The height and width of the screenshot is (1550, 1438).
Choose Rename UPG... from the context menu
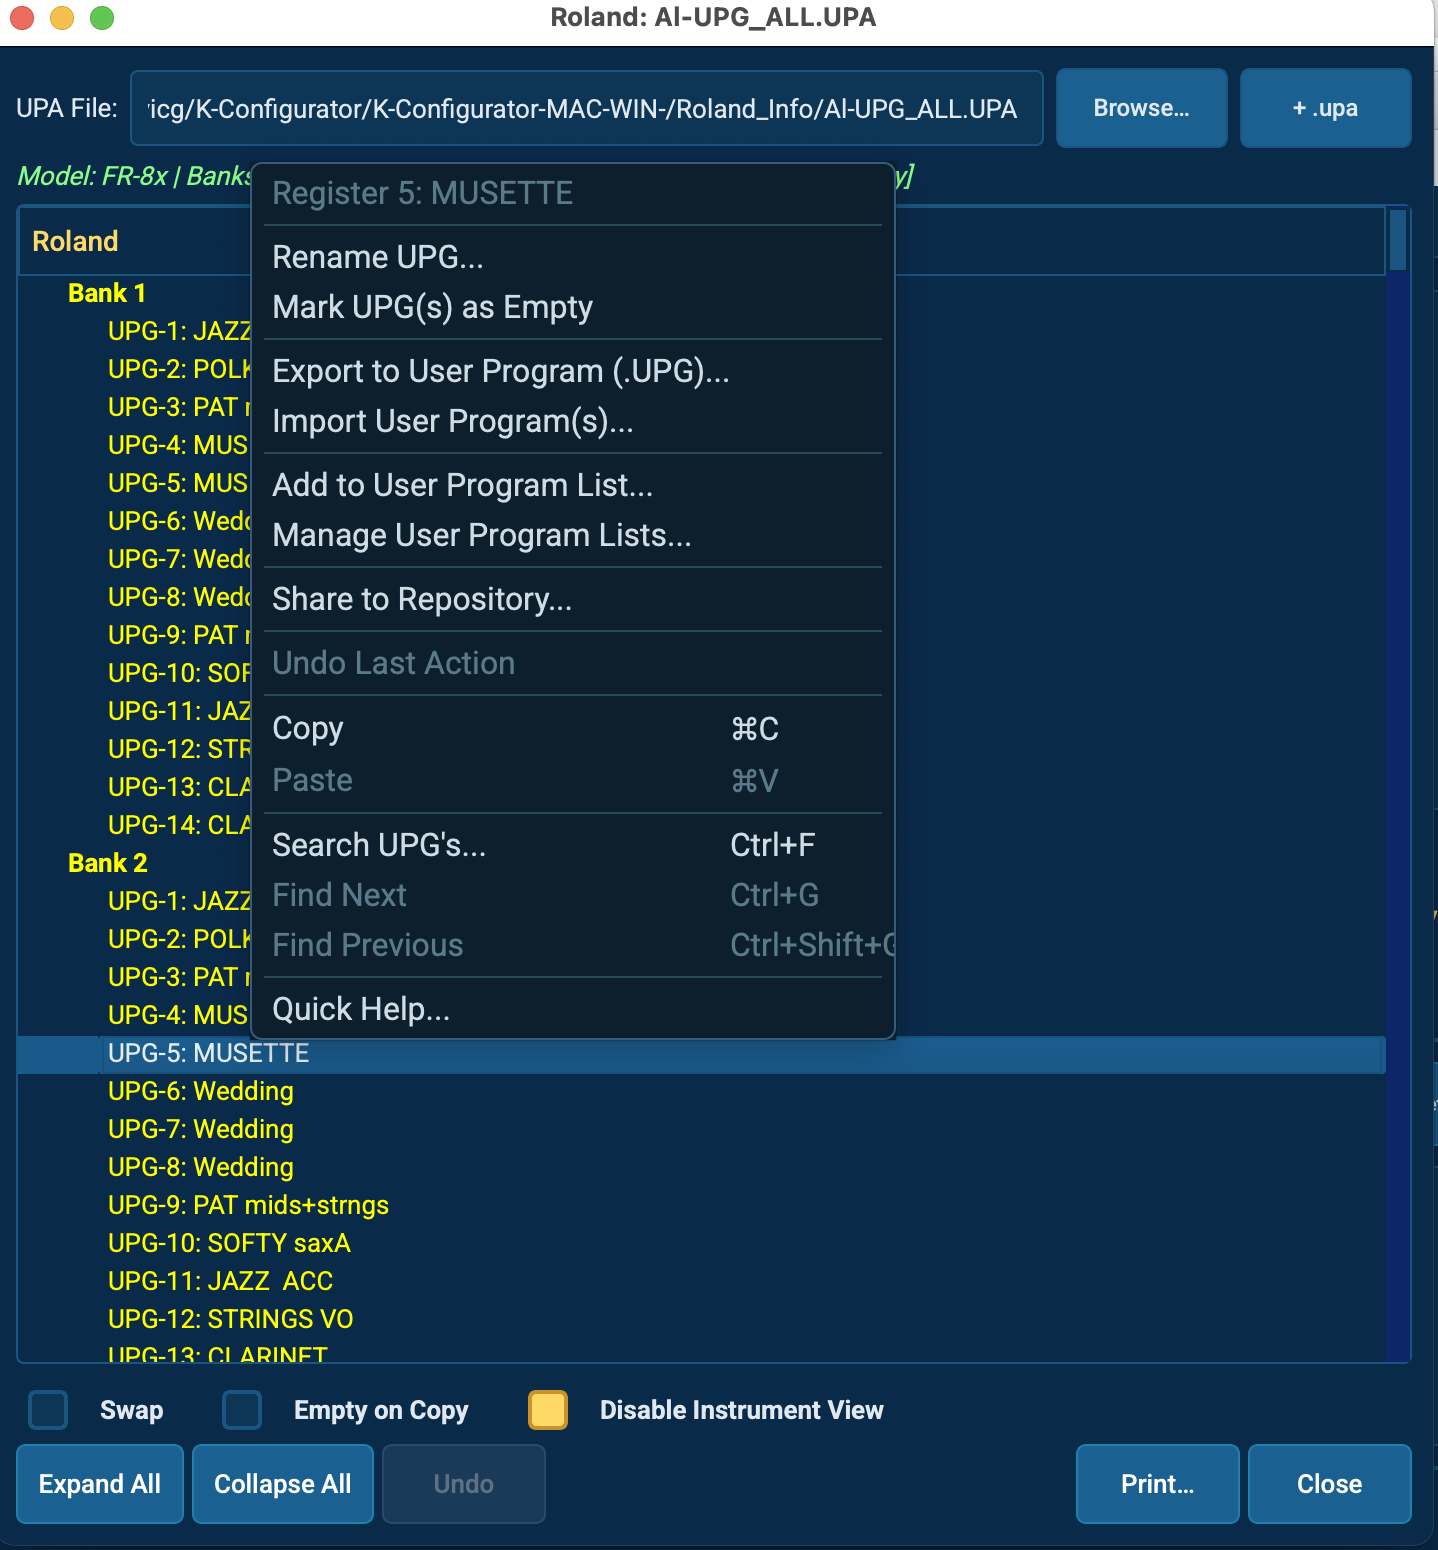pyautogui.click(x=378, y=257)
